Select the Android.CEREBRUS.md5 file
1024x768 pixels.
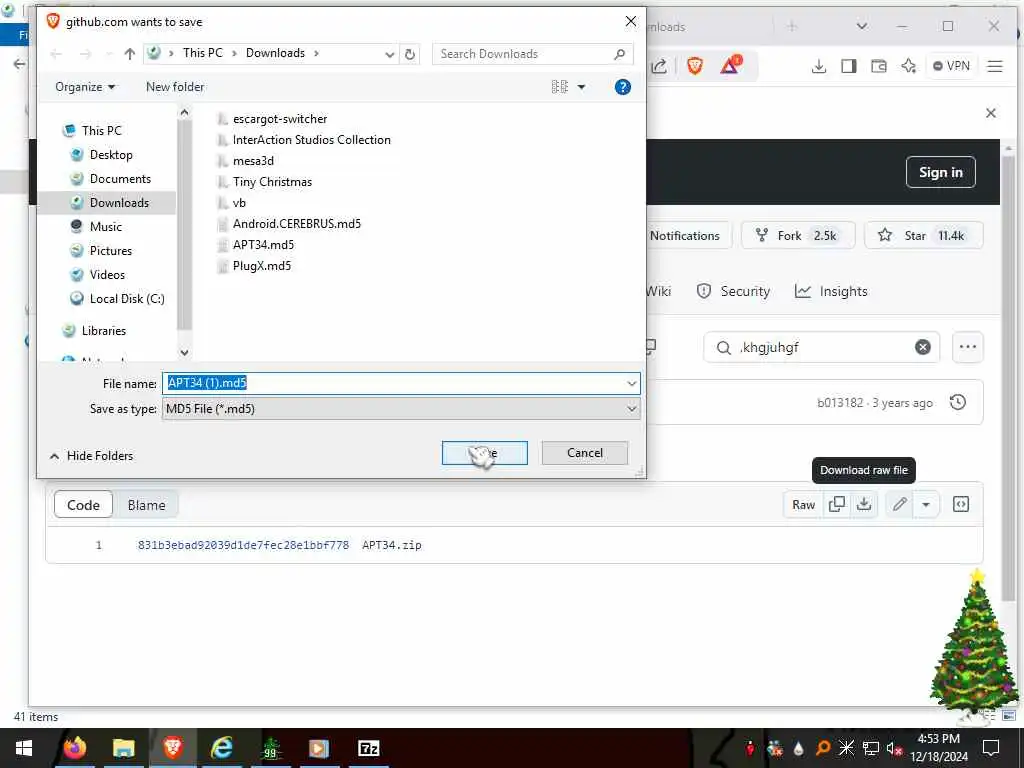click(x=296, y=223)
